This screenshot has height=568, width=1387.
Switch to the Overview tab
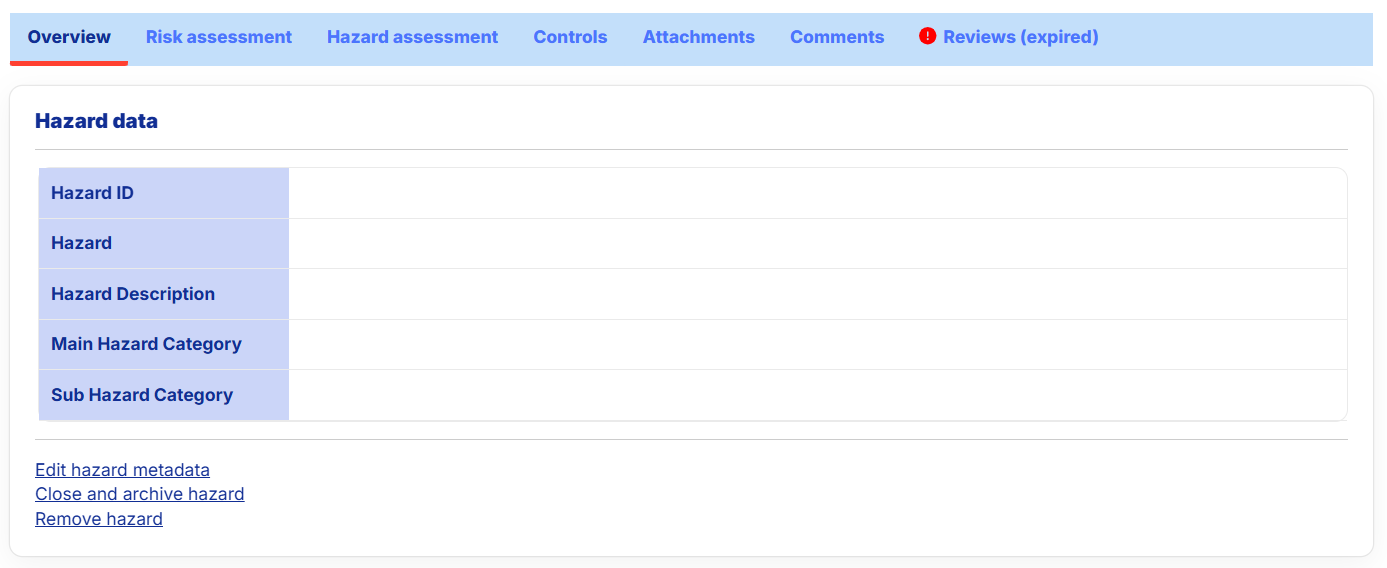[69, 37]
